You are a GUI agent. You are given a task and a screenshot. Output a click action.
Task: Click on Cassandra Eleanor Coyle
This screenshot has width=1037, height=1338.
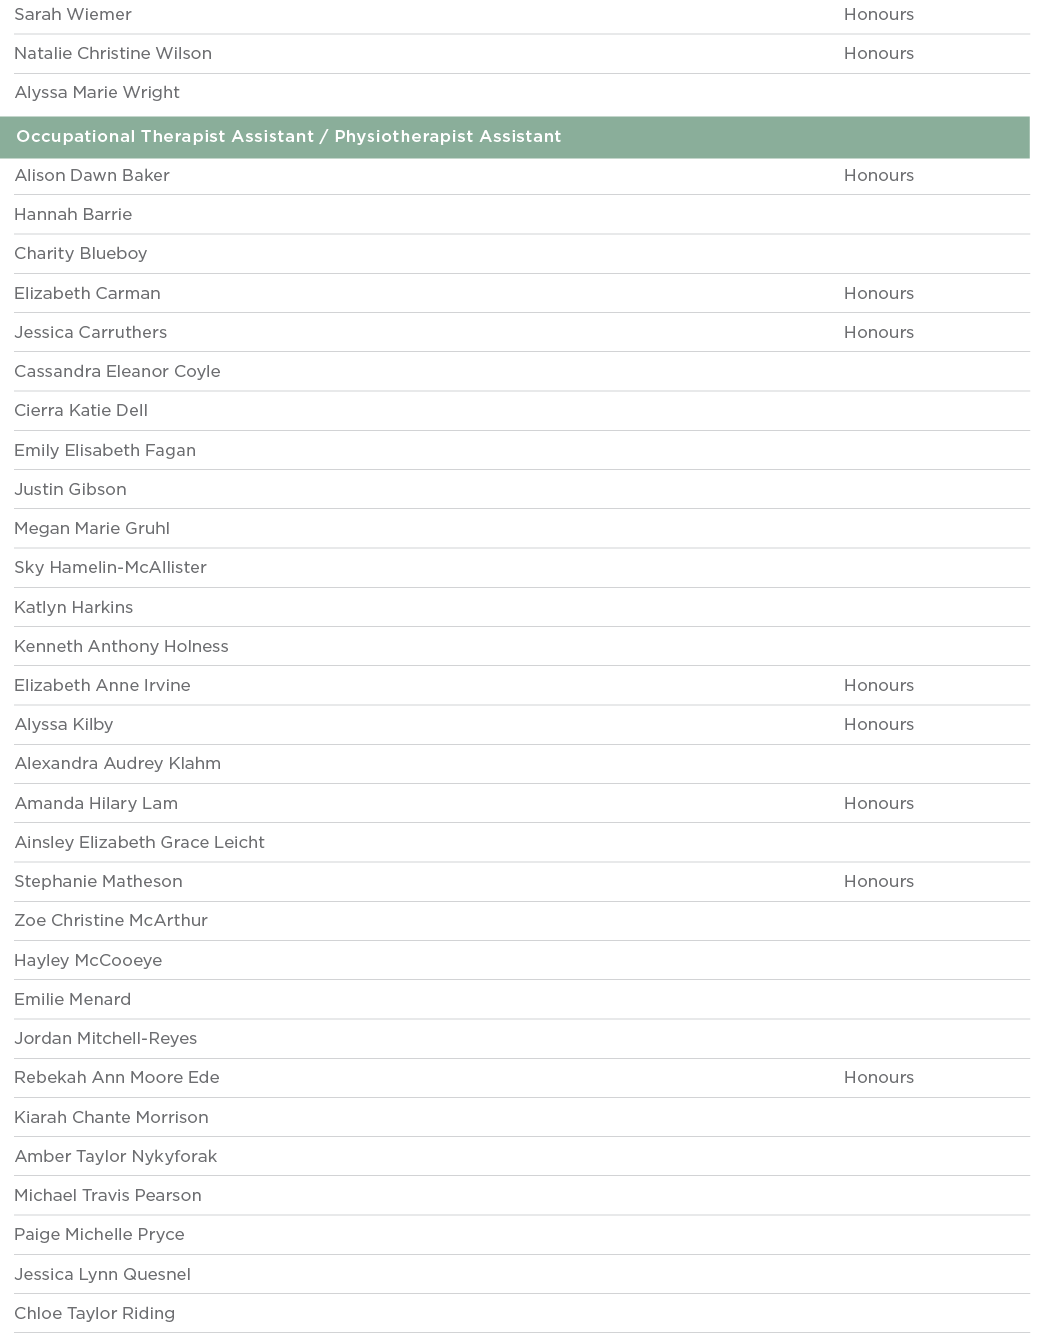117,372
